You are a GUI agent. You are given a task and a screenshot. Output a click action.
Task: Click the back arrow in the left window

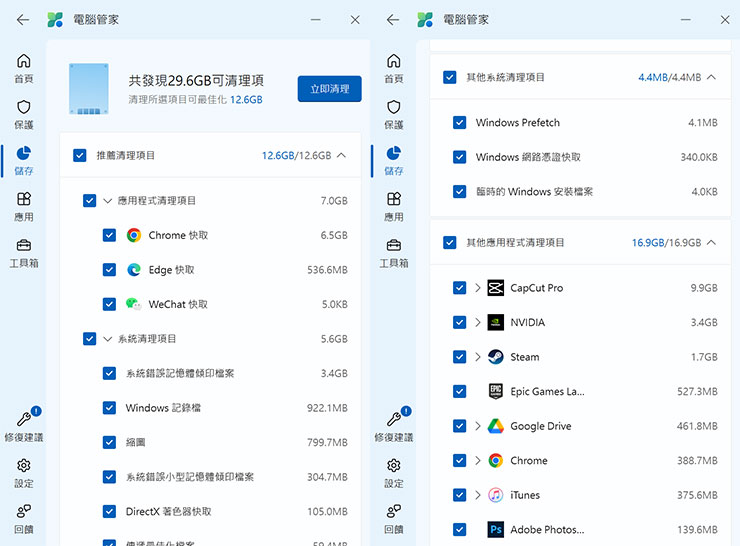(22, 20)
